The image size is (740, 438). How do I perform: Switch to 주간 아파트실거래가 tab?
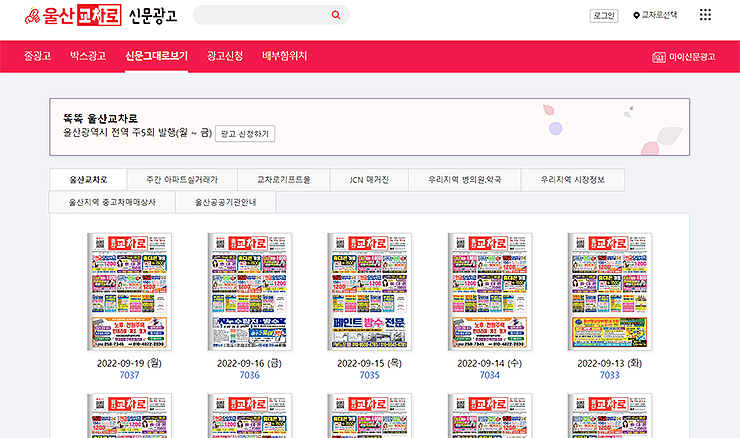point(182,179)
